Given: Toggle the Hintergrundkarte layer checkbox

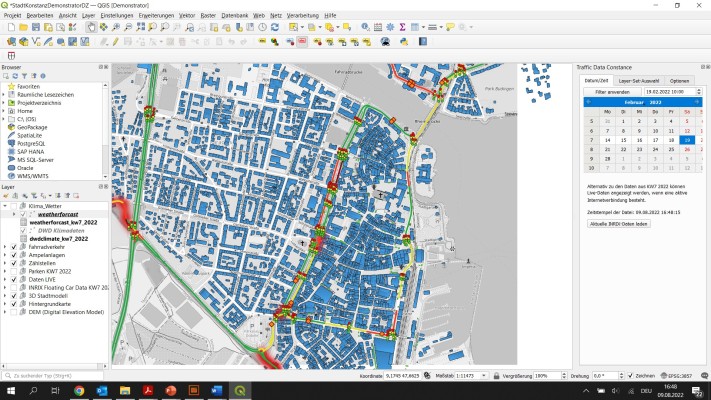Looking at the screenshot, I should click(14, 304).
